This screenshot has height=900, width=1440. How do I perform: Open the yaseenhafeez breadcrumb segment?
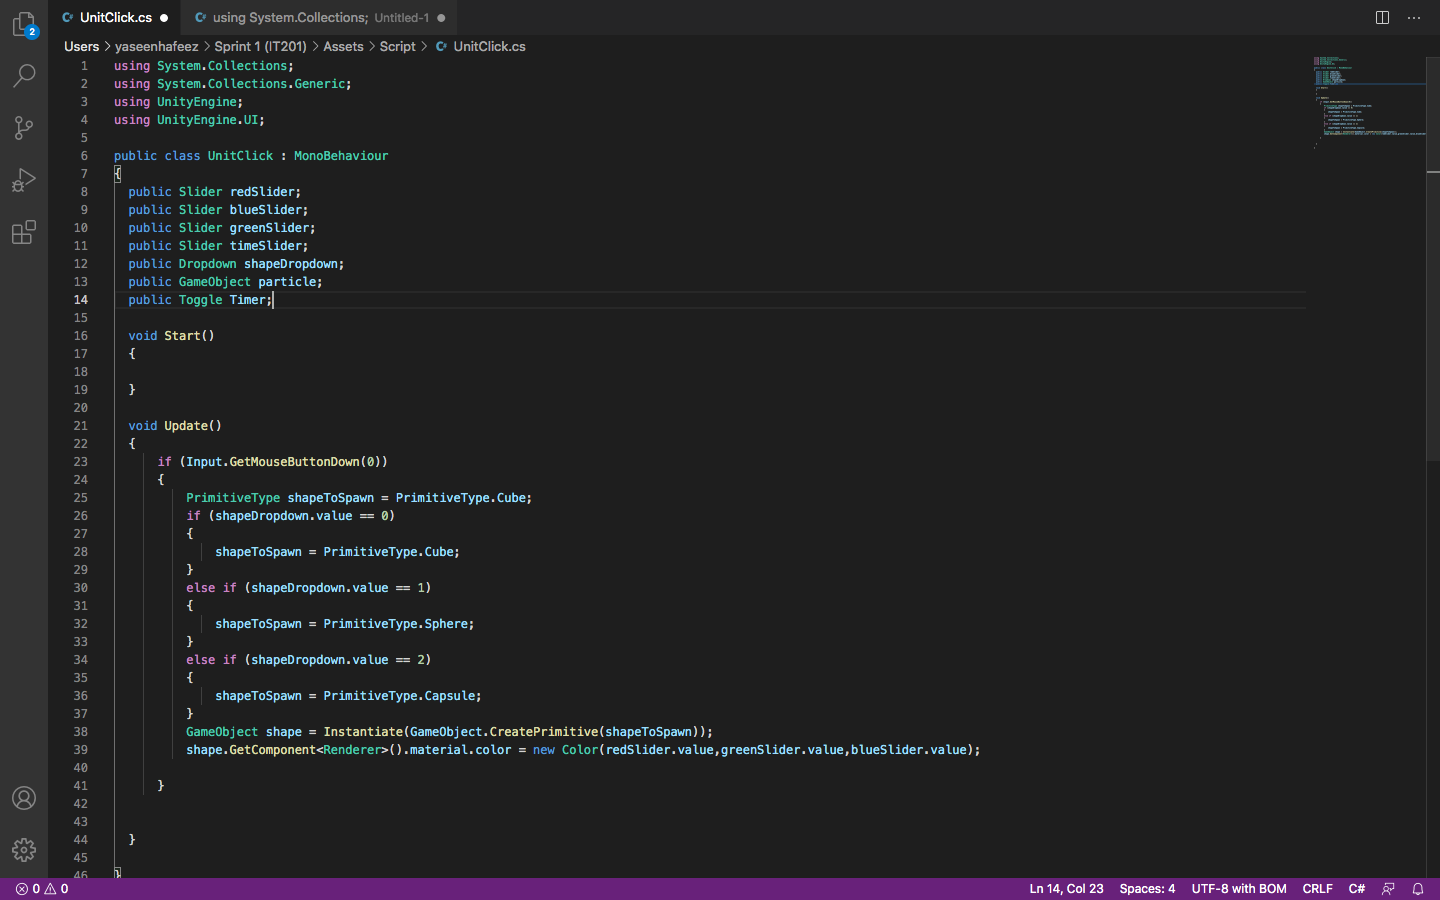[156, 47]
